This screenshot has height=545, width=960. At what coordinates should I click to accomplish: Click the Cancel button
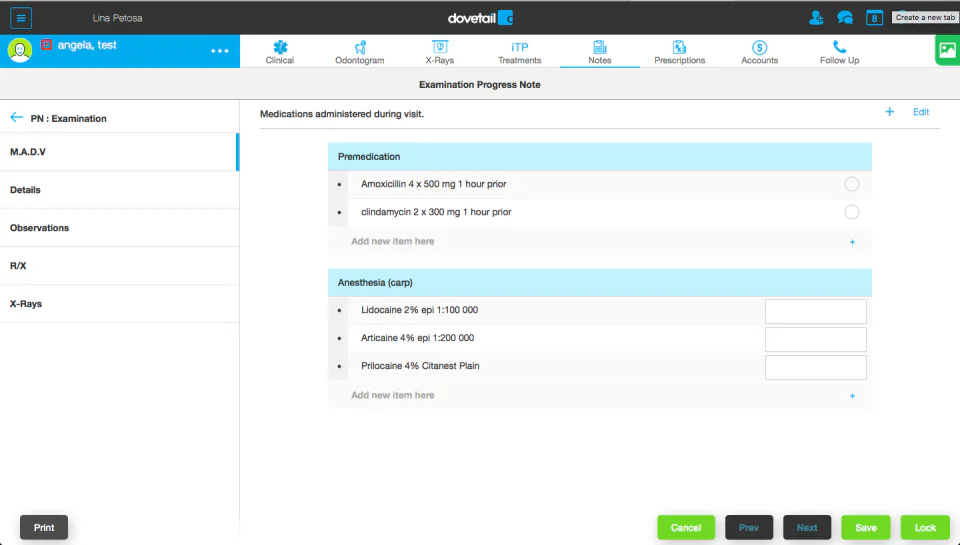click(686, 527)
